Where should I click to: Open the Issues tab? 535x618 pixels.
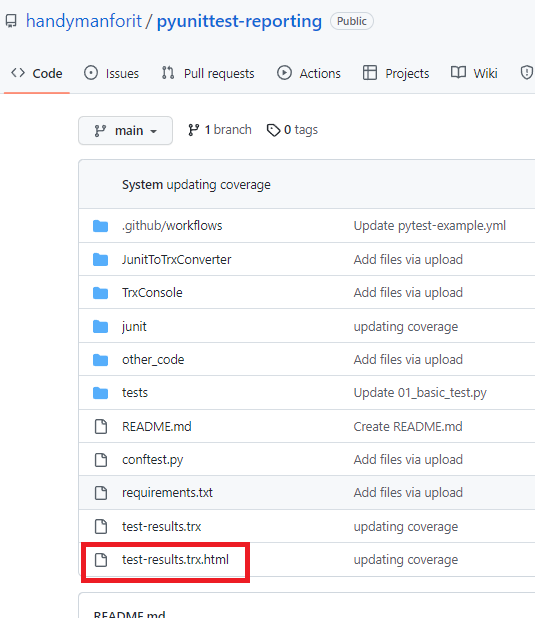(x=111, y=73)
